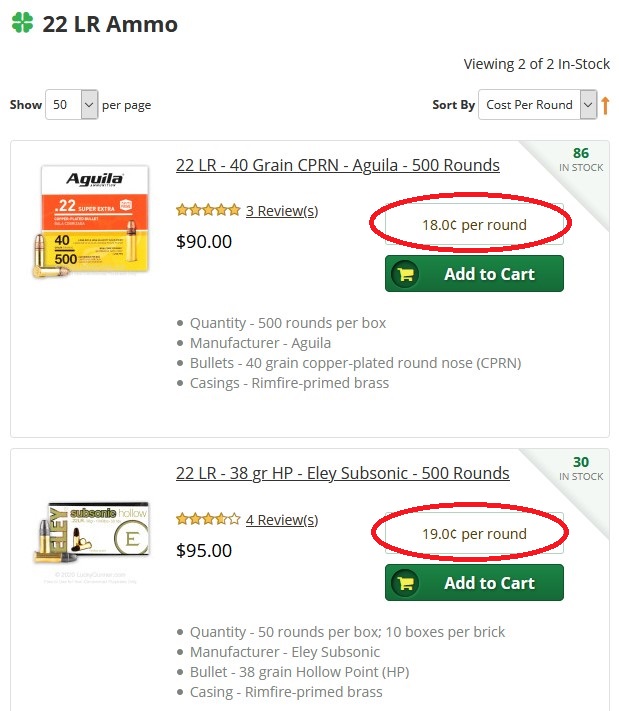The image size is (619, 711).
Task: Open the Sort By Cost Per Round dropdown
Action: [538, 105]
